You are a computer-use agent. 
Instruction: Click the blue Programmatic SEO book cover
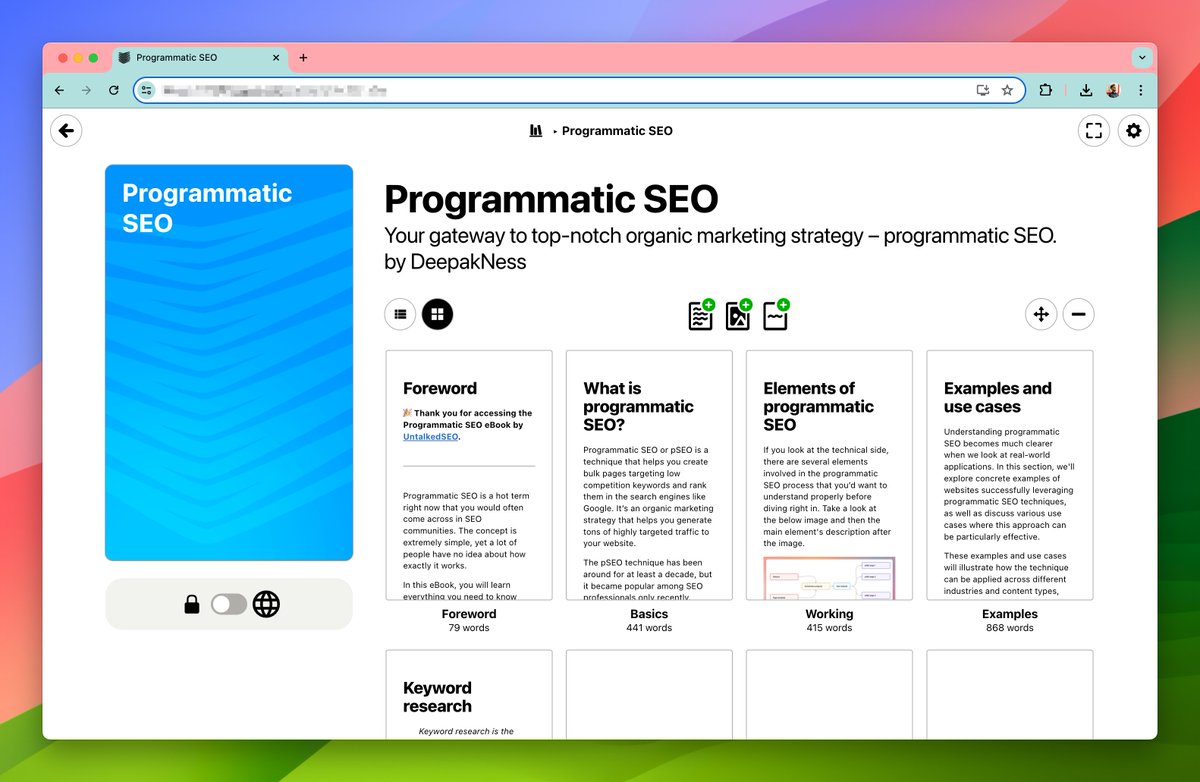click(229, 363)
